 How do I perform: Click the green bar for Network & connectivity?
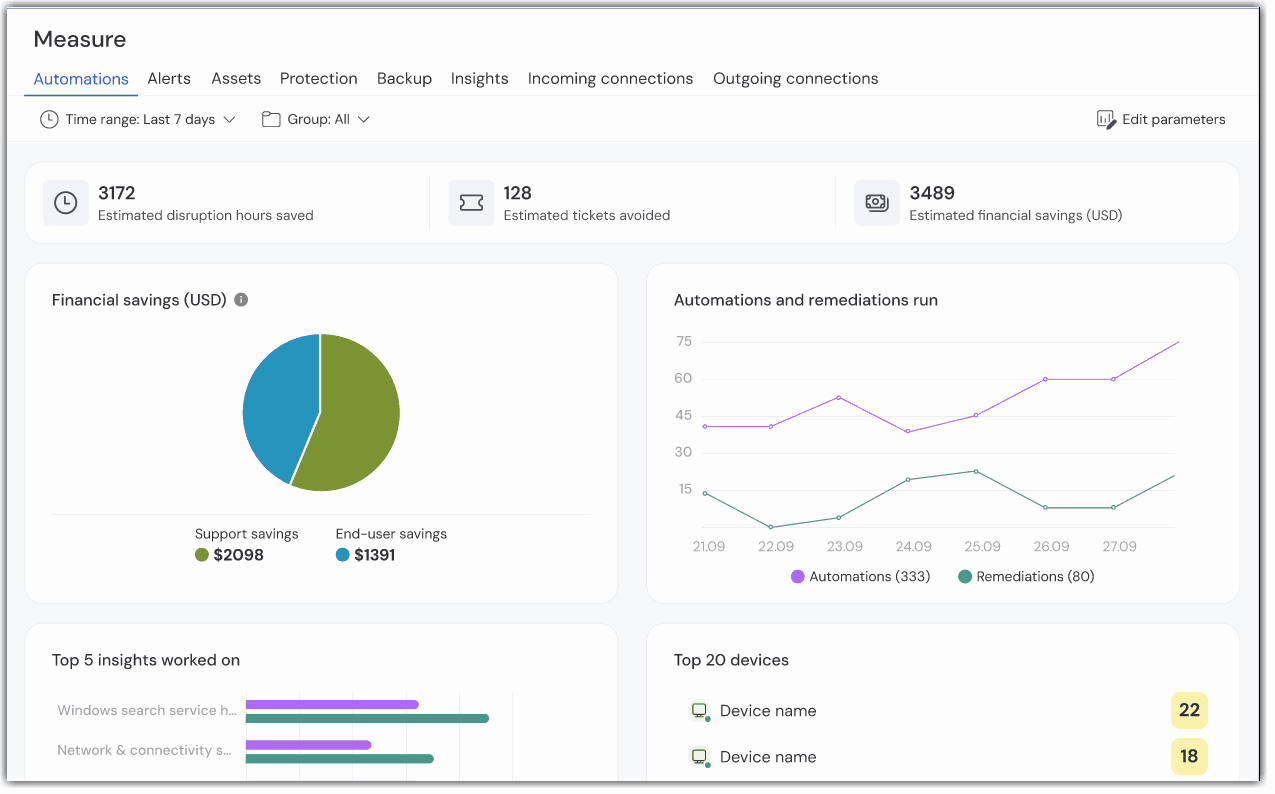(340, 758)
